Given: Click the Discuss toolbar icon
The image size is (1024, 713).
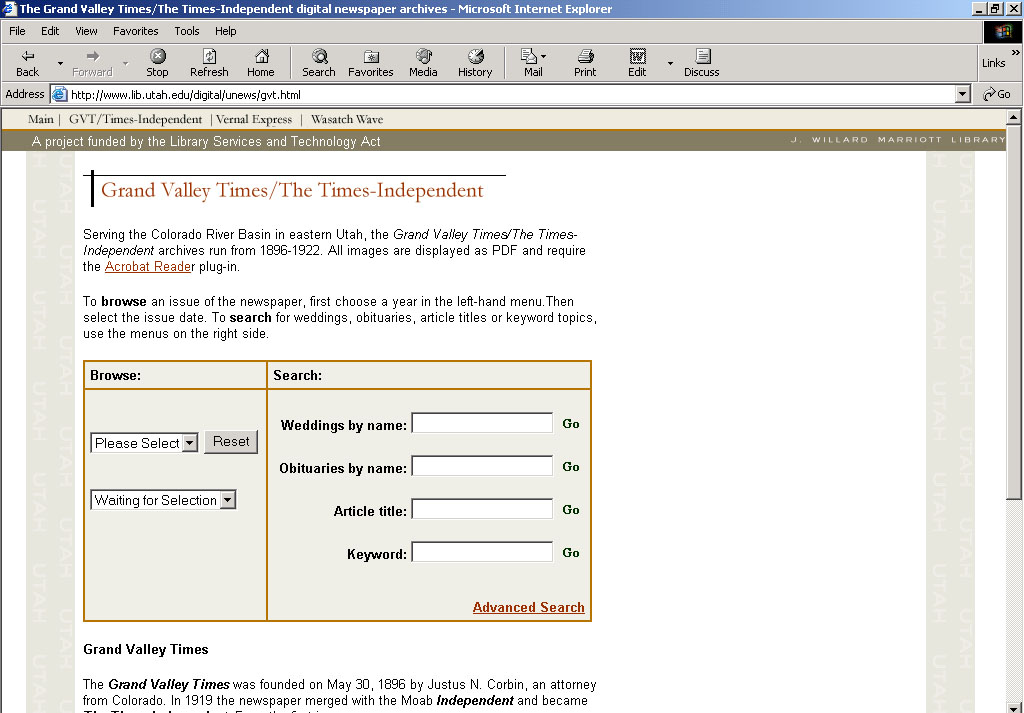Looking at the screenshot, I should point(701,63).
